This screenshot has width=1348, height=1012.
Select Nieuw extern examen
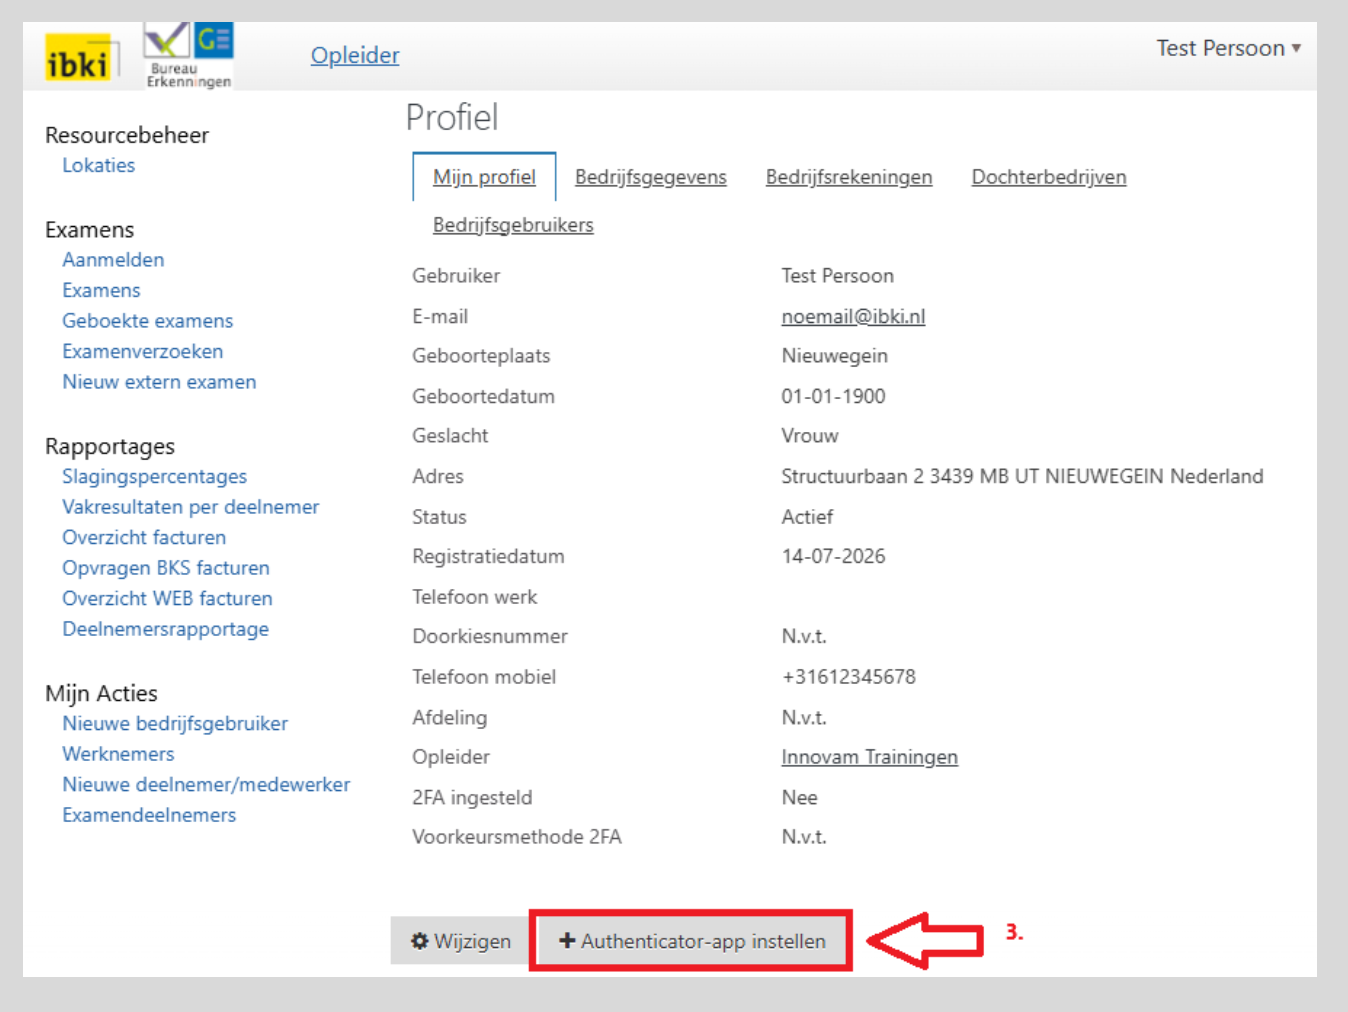[159, 382]
